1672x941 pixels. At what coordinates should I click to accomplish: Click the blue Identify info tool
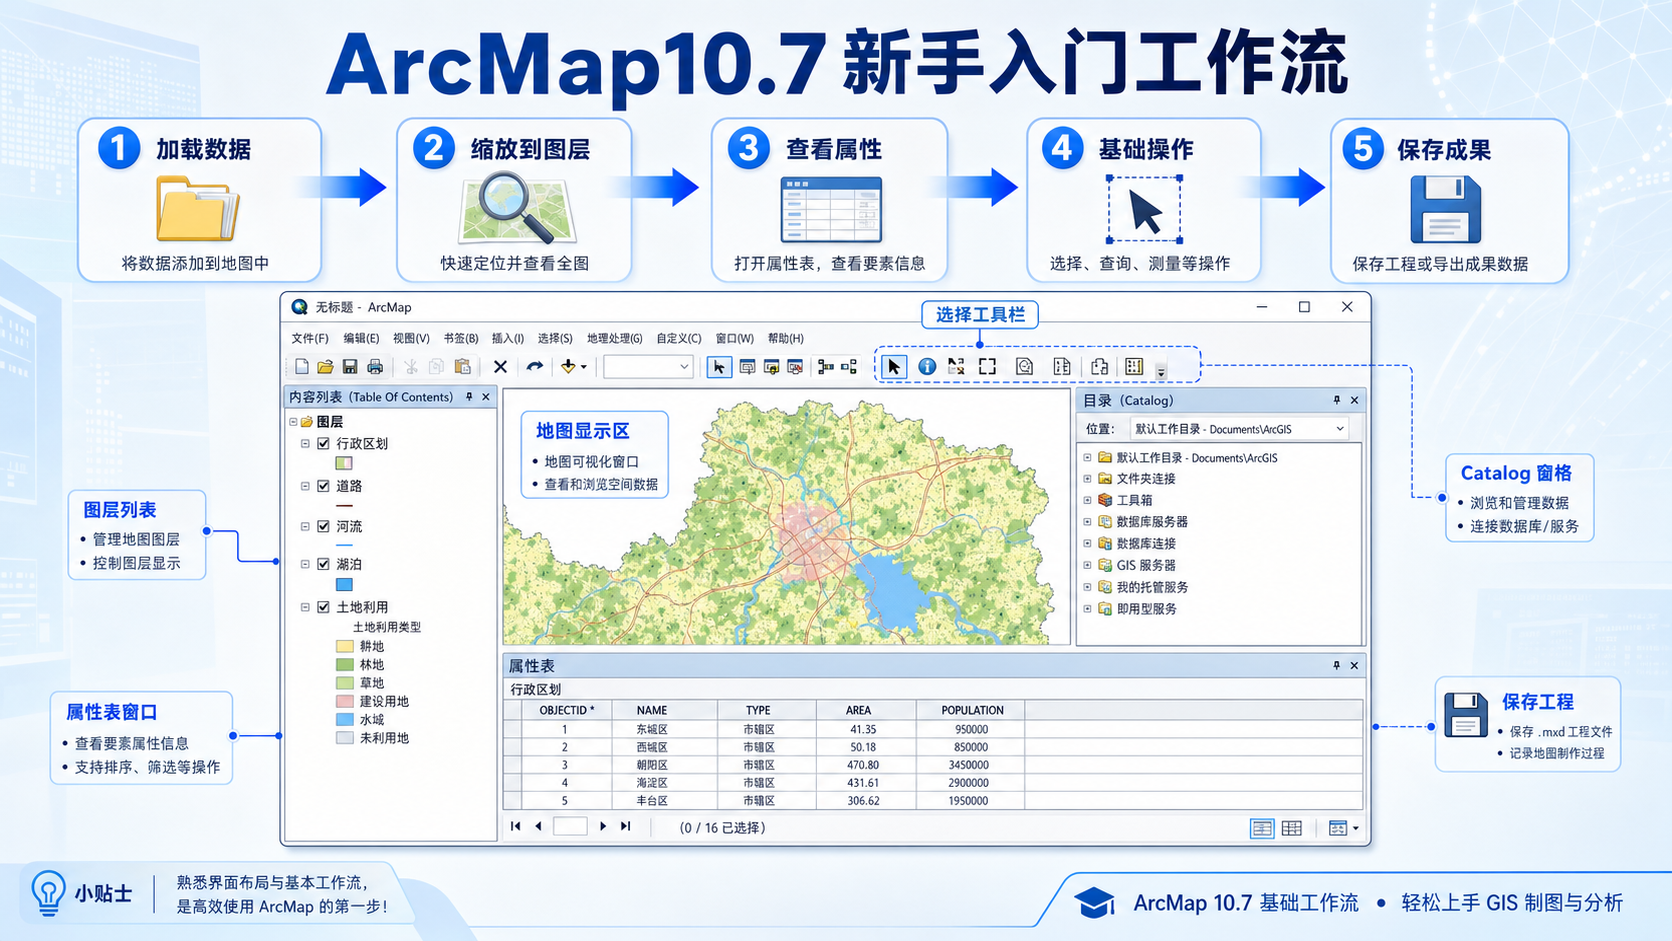(x=927, y=367)
